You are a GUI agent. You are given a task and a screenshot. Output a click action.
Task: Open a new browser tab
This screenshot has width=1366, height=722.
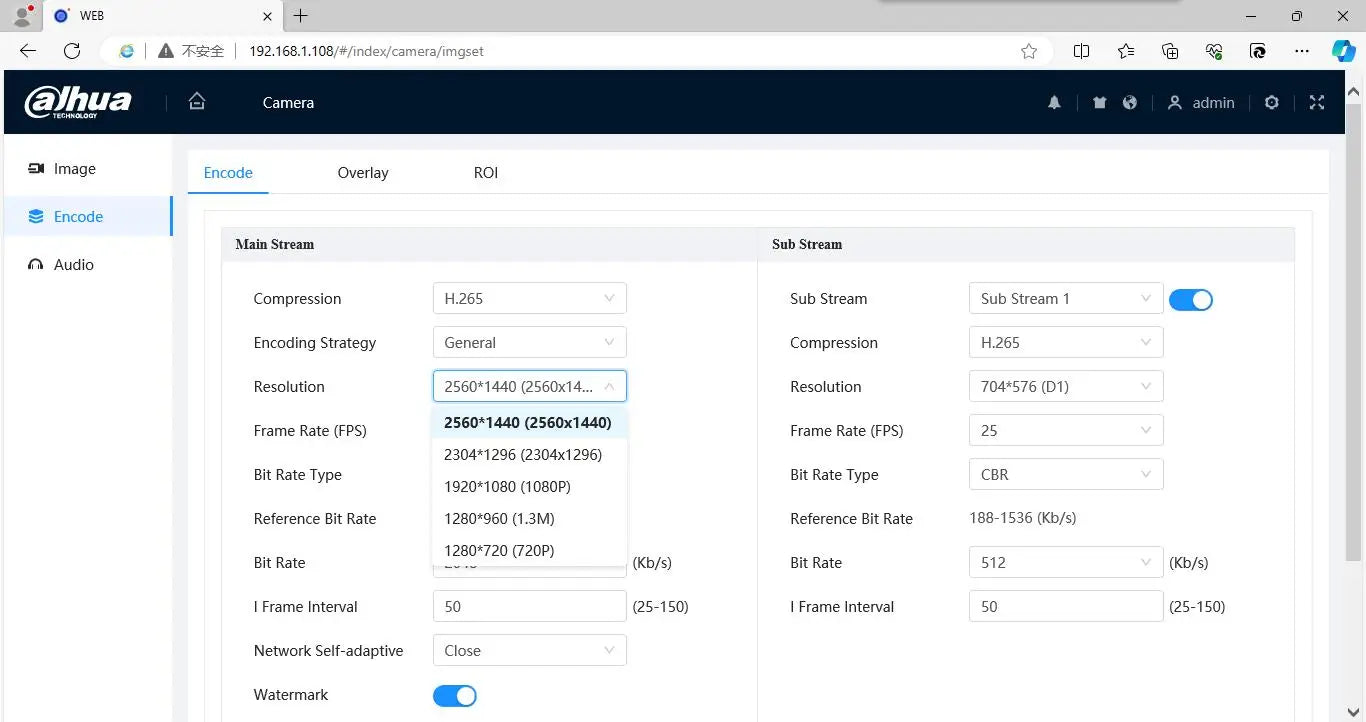[x=300, y=15]
